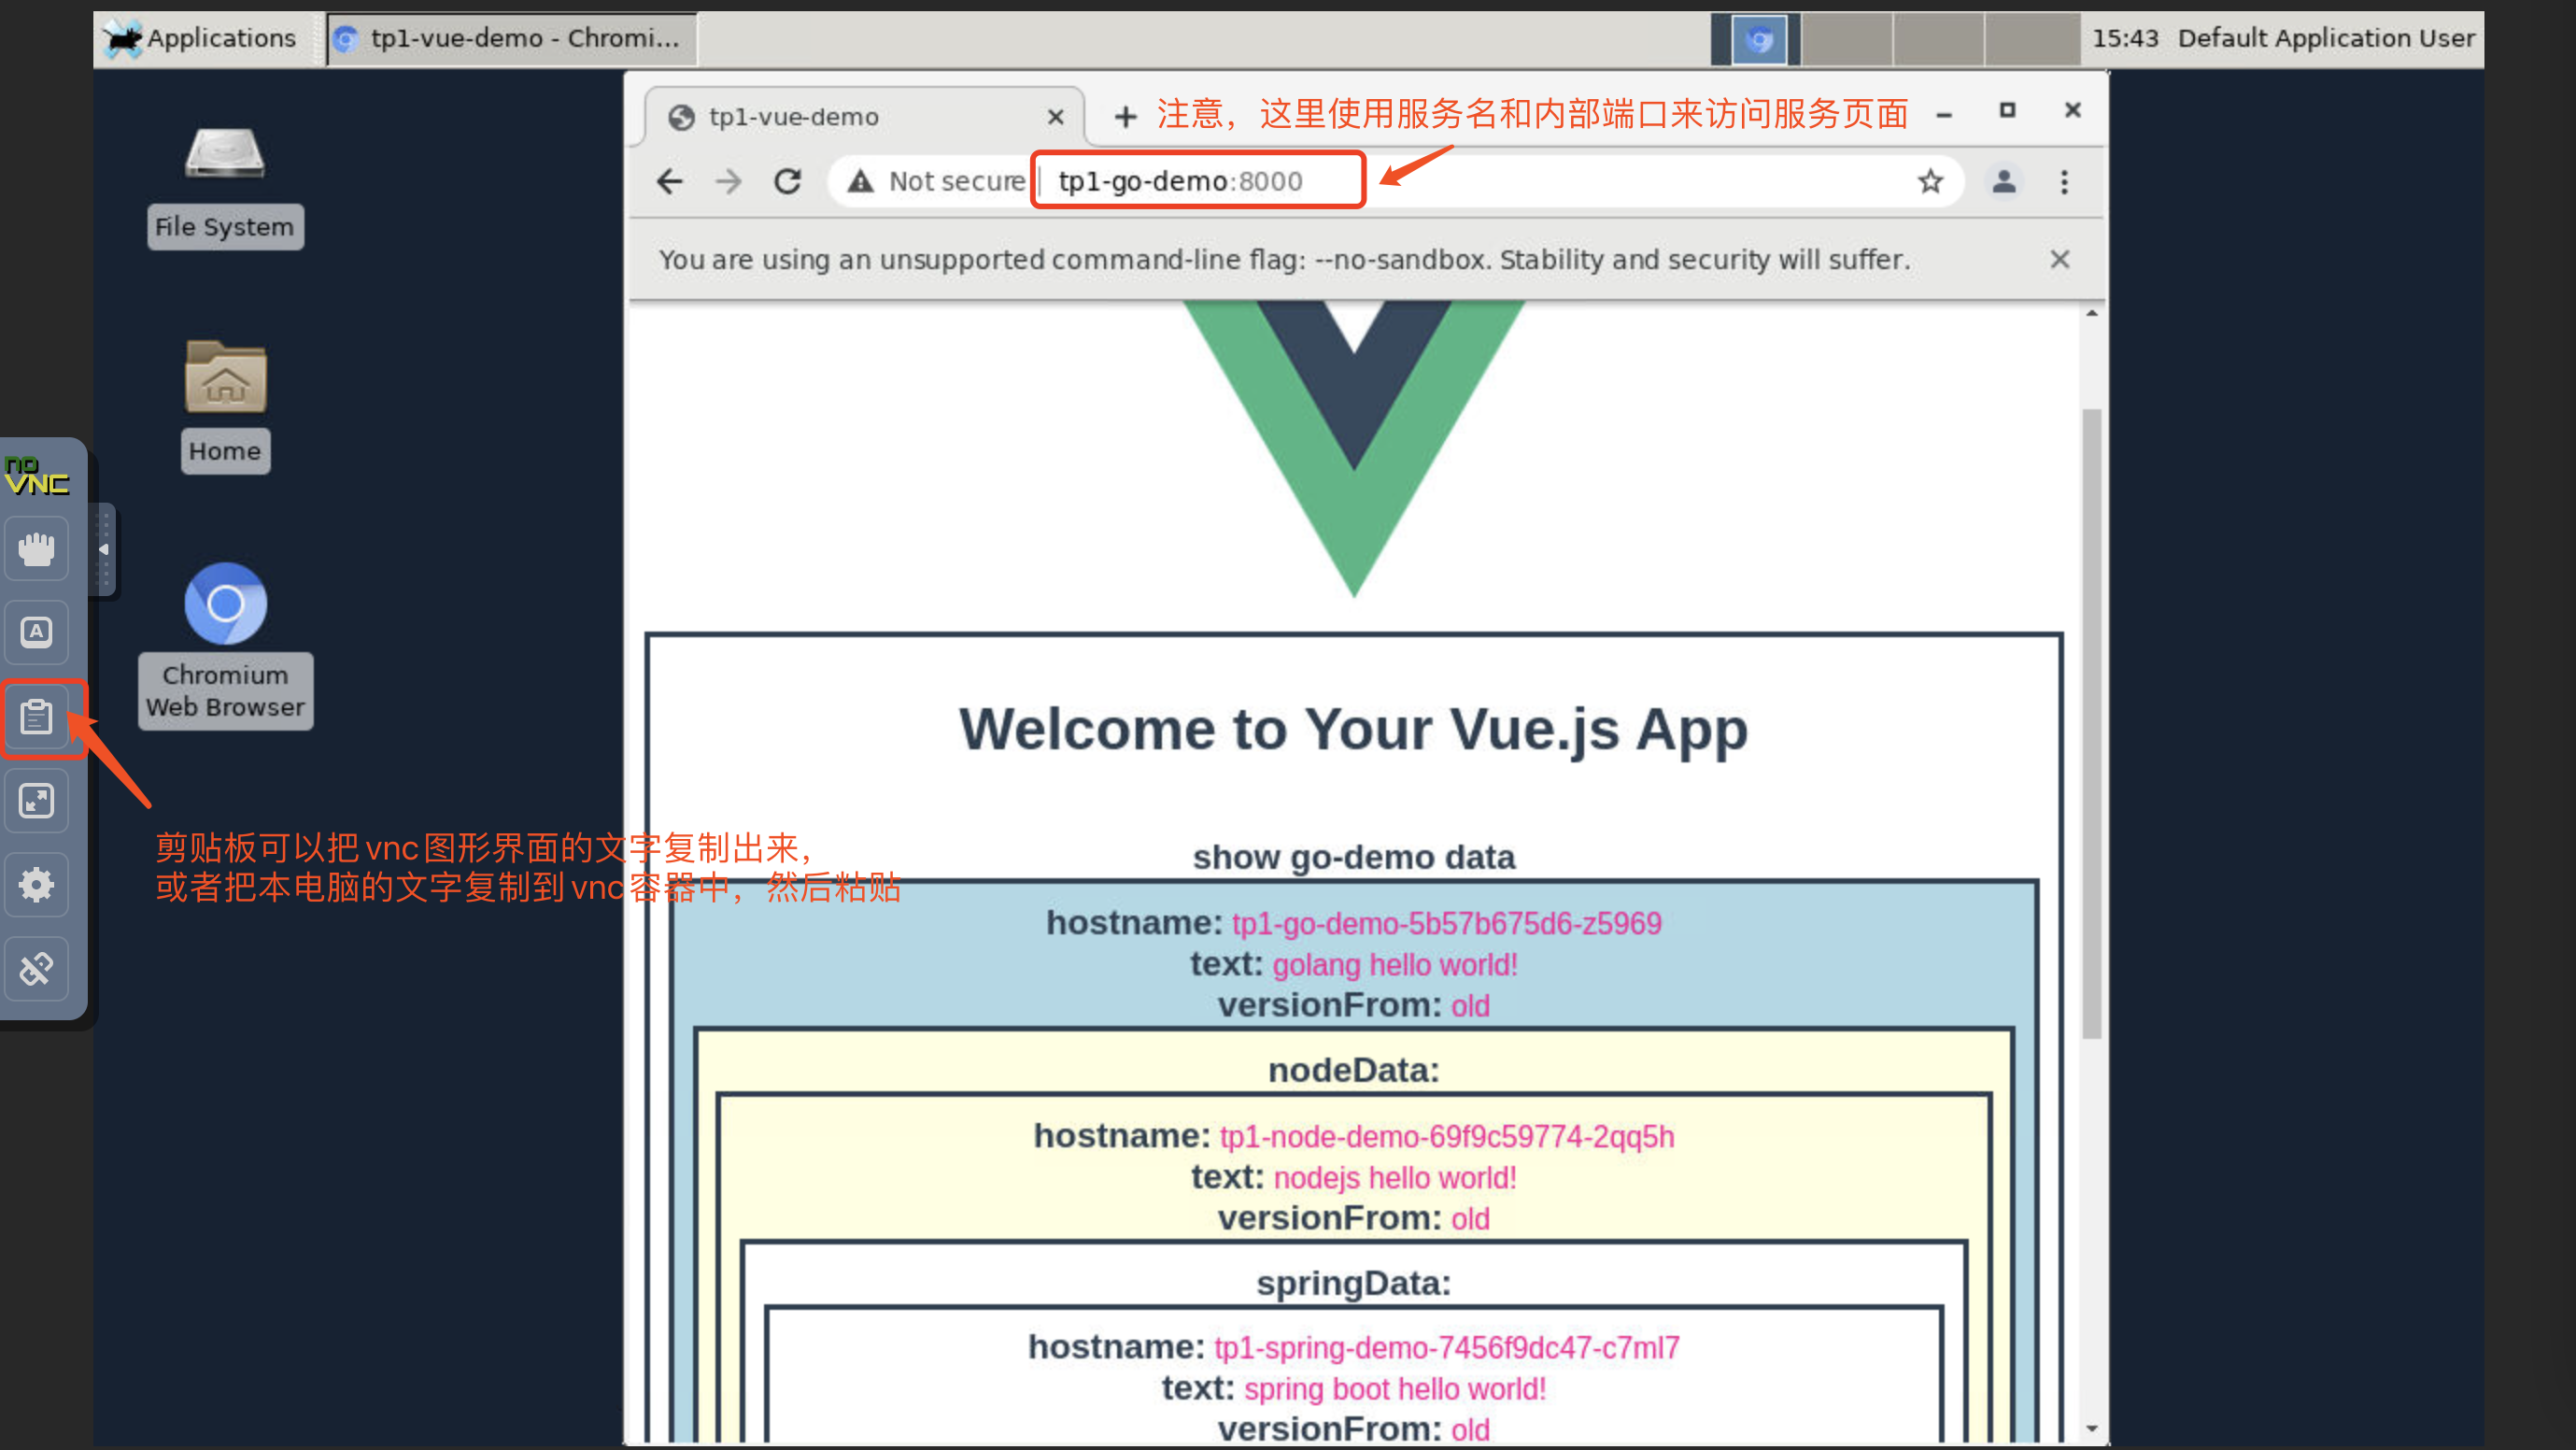Reload the tp1-vue-demo page

pos(788,181)
